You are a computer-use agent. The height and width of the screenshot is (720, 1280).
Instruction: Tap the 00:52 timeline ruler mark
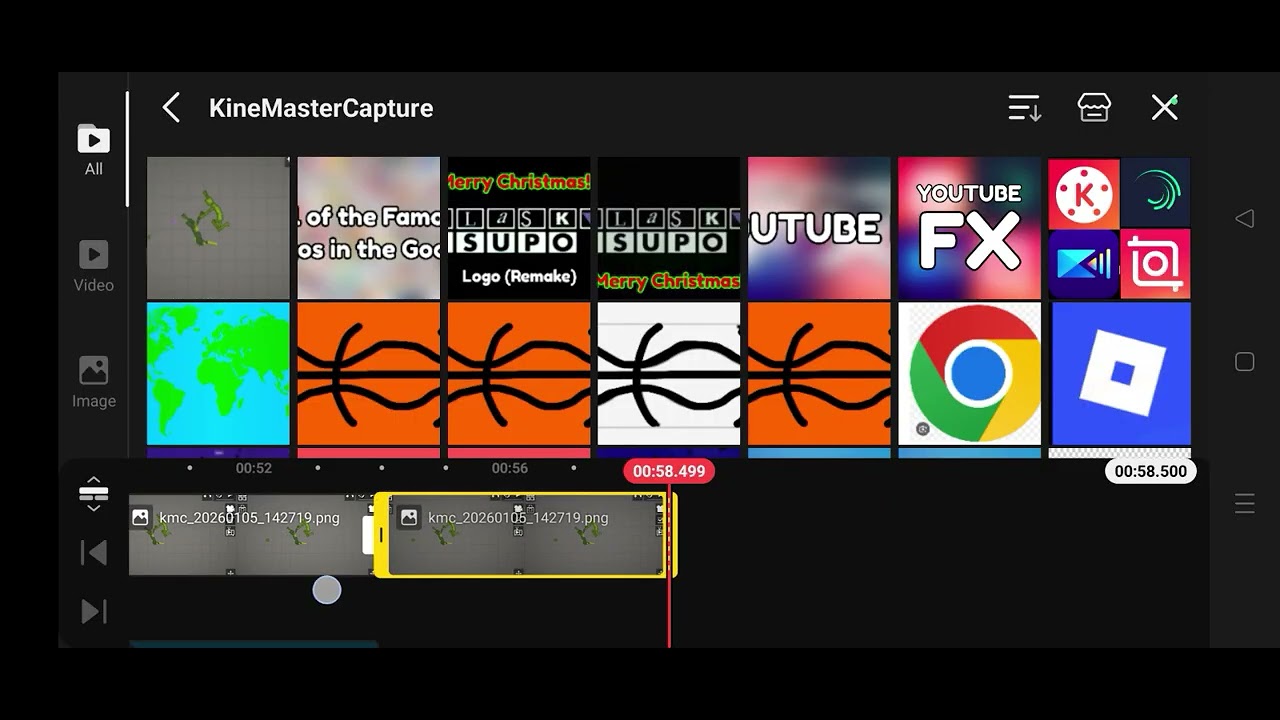click(254, 468)
